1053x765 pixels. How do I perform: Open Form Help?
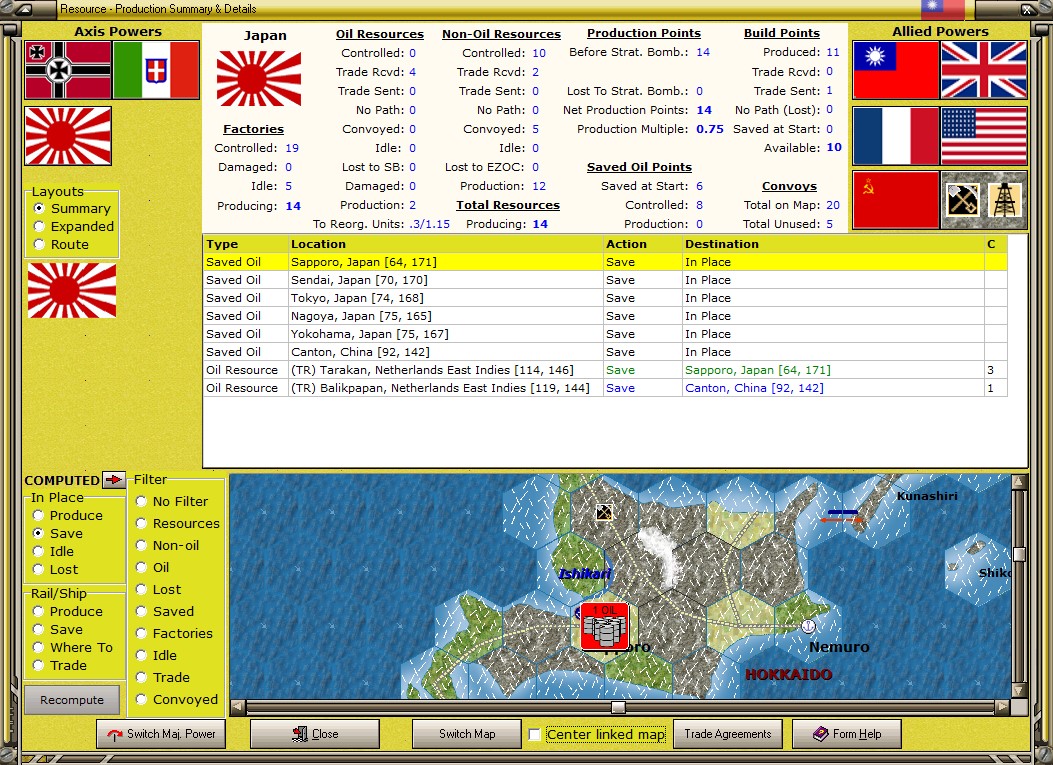click(x=847, y=734)
